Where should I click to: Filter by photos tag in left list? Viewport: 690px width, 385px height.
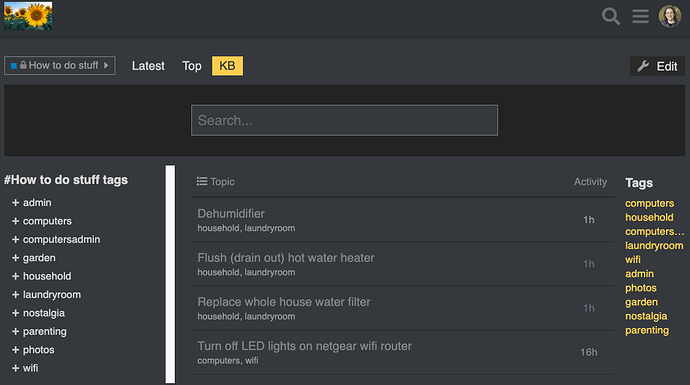click(39, 350)
